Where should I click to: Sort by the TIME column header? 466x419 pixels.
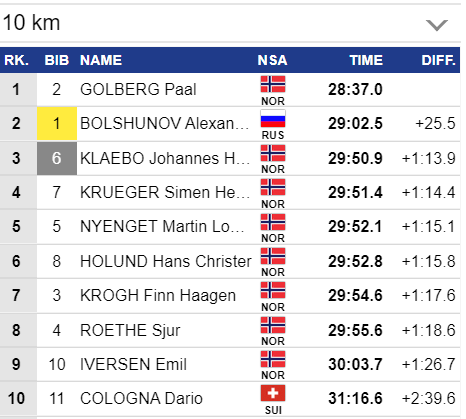[x=366, y=60]
